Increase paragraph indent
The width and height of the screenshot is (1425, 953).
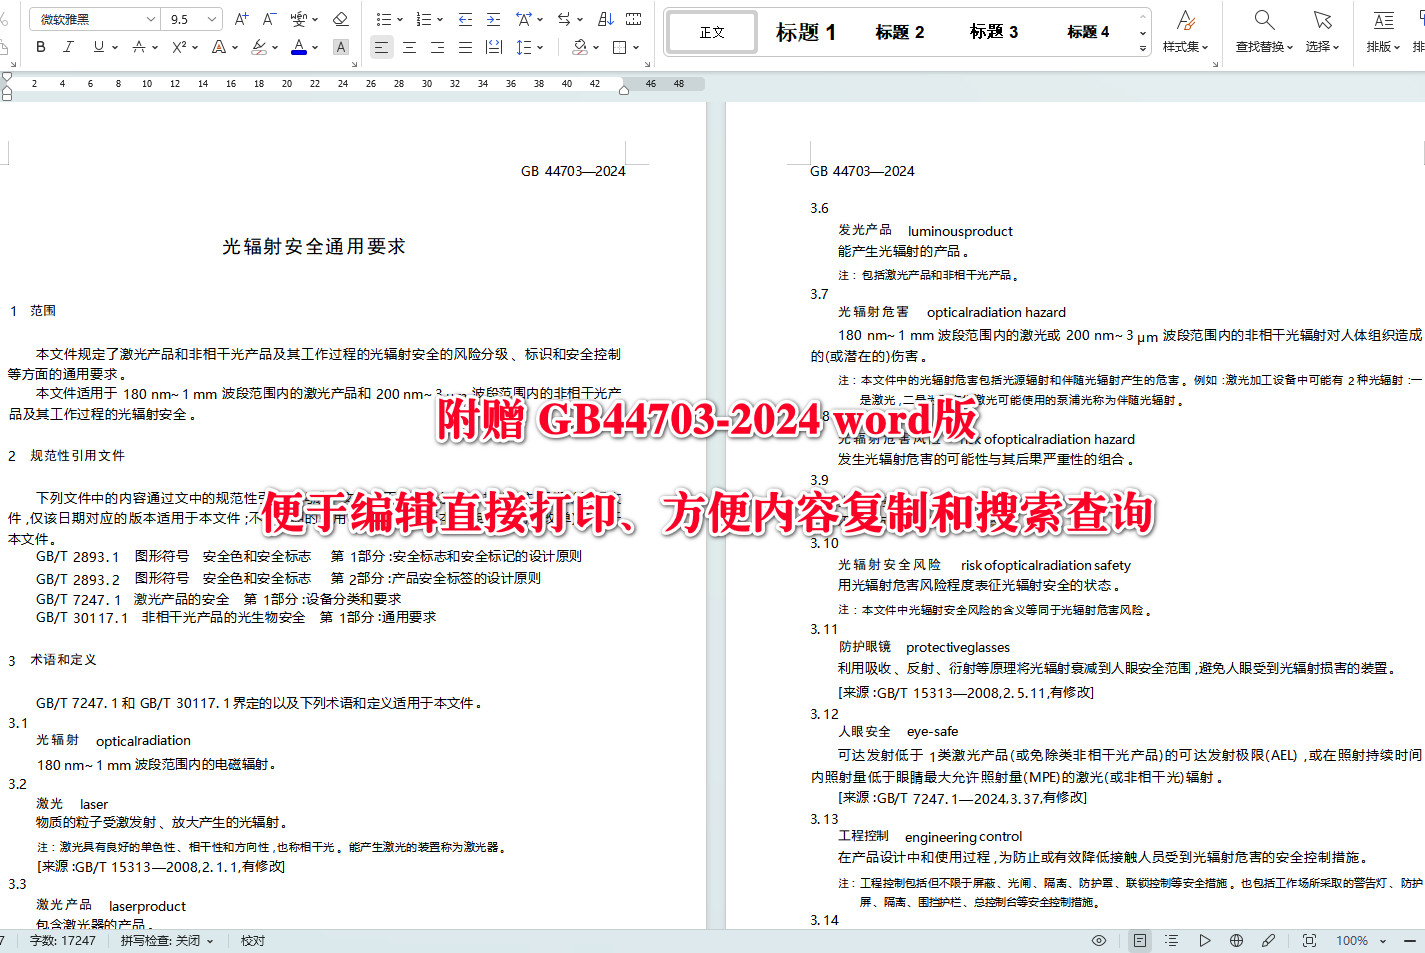(x=493, y=19)
